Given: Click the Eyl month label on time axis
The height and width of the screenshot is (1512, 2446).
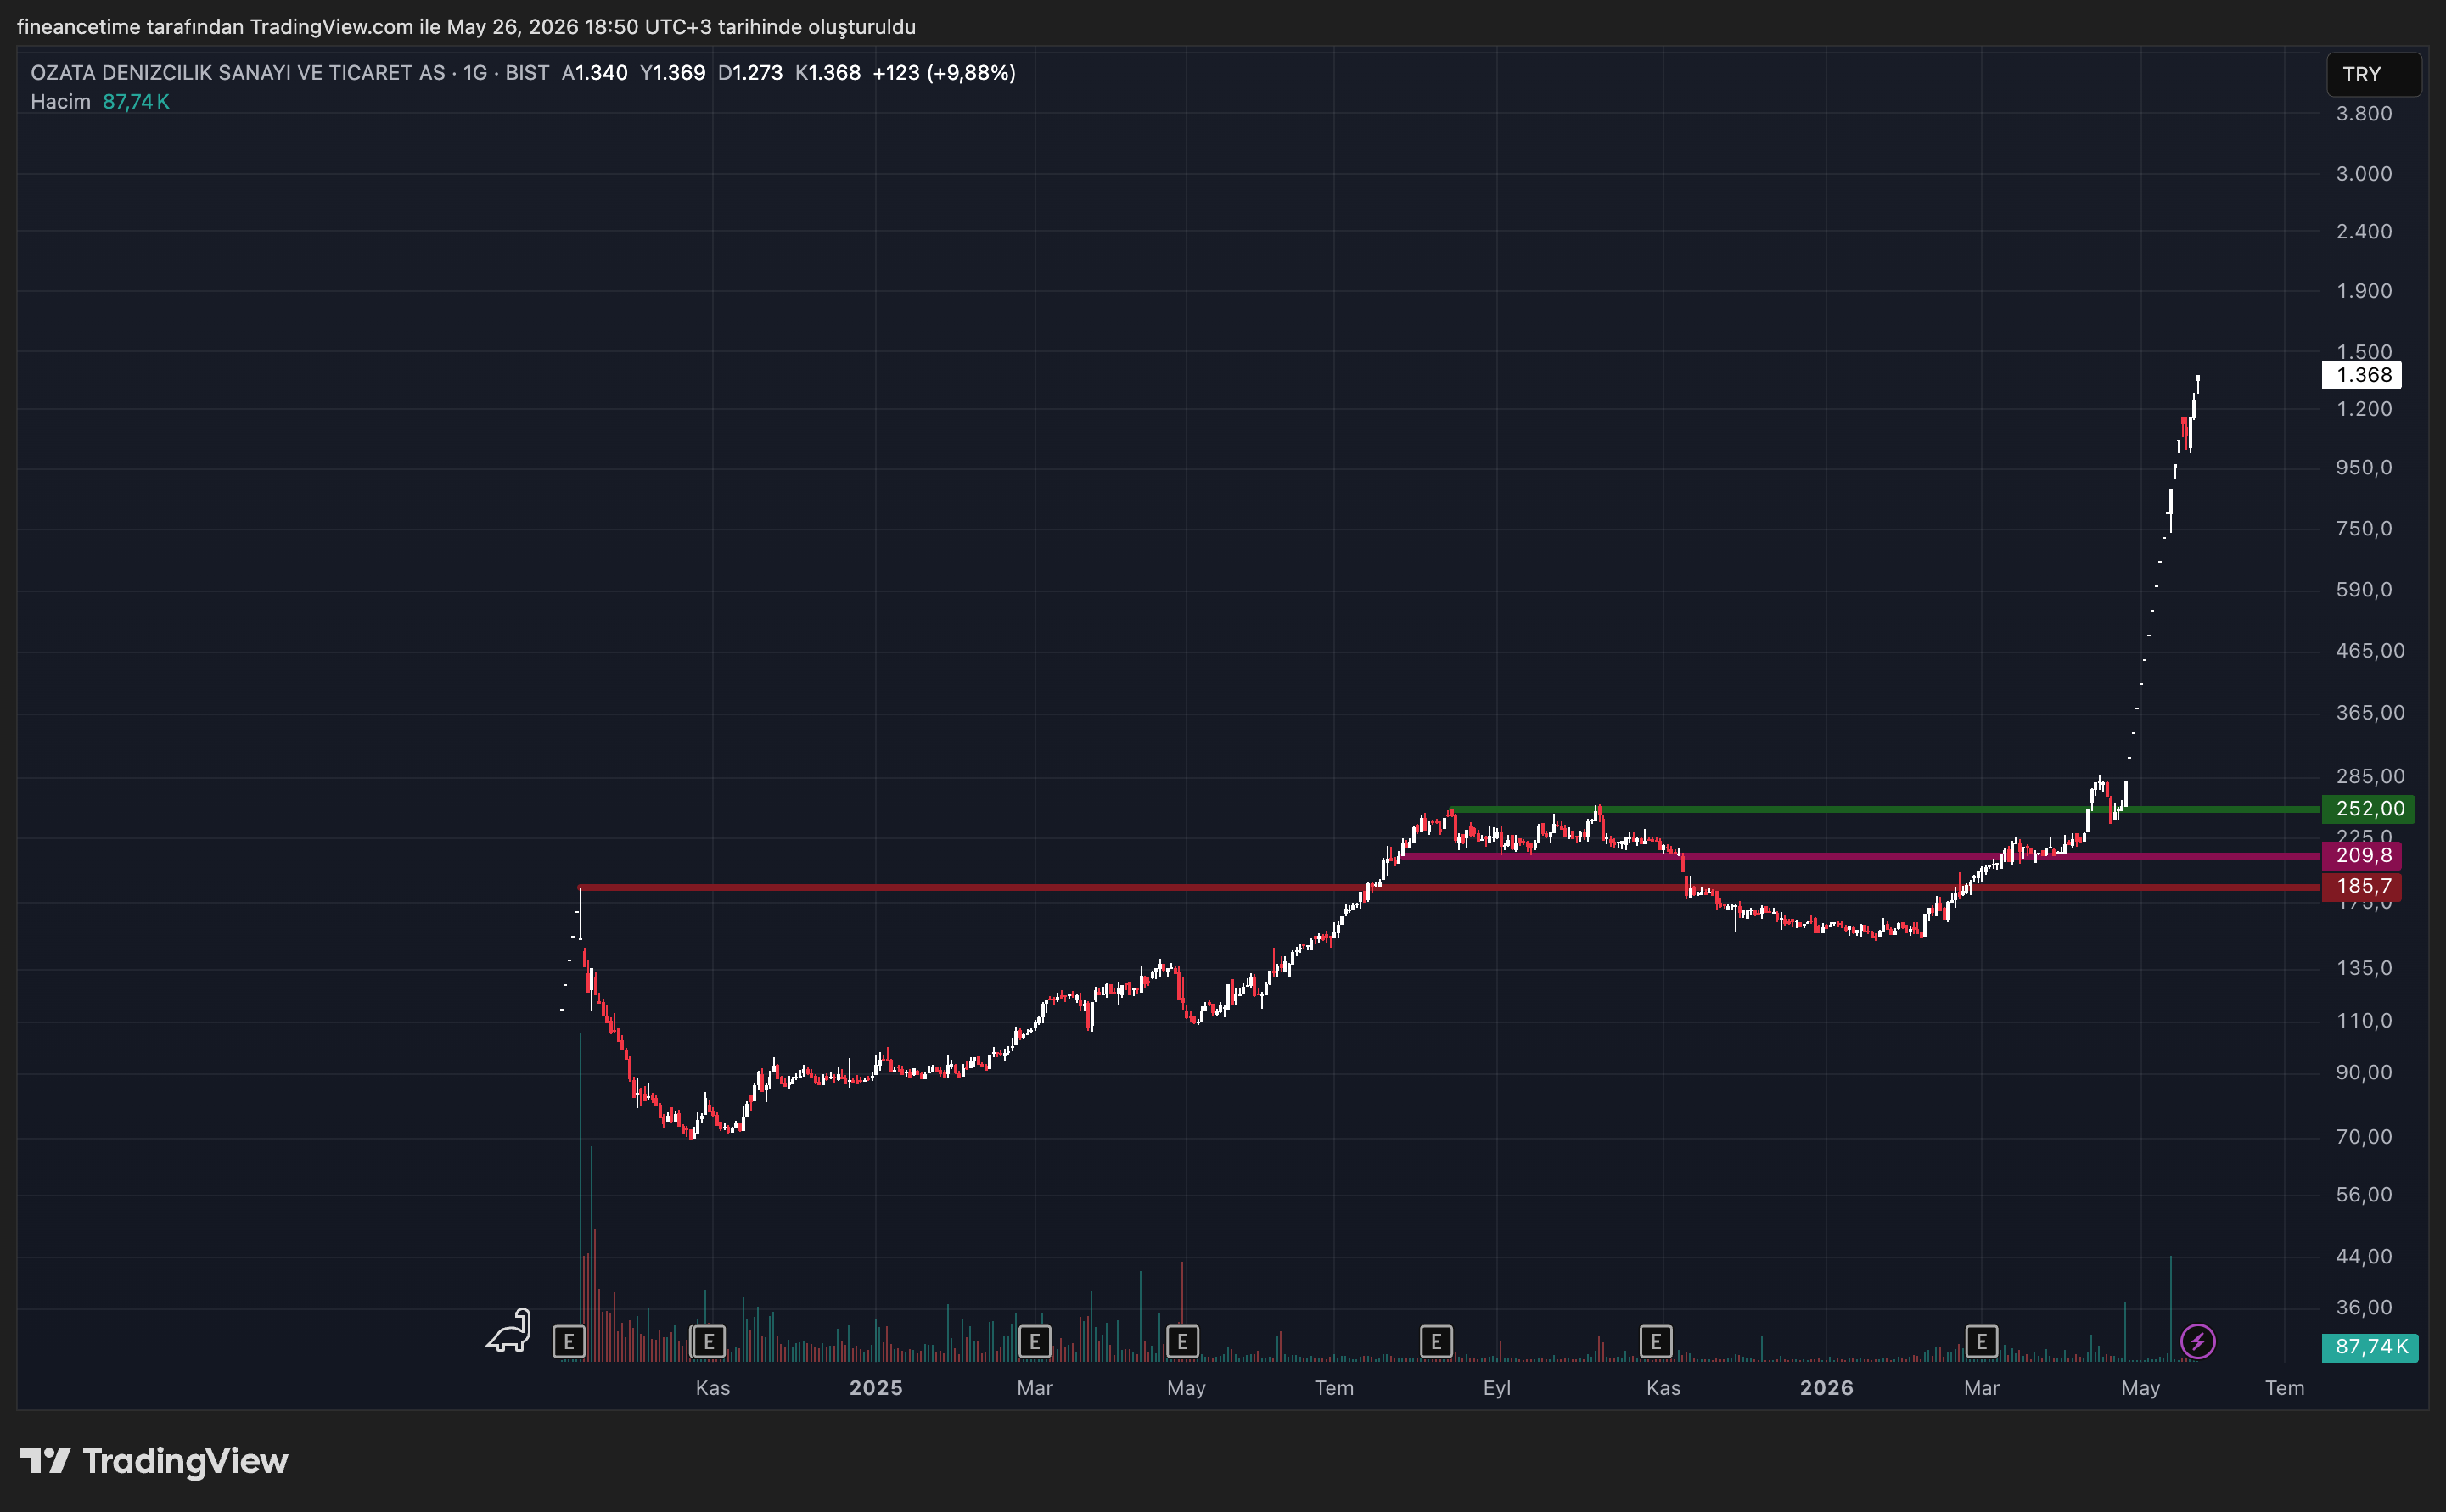Looking at the screenshot, I should pos(1497,1388).
